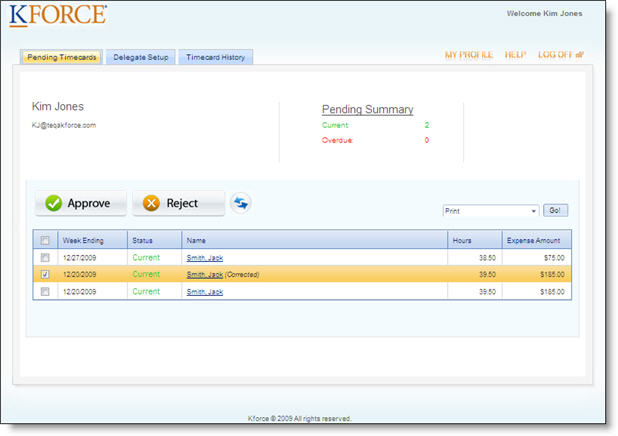Viewport: 618px width, 436px height.
Task: Sort by Status column header
Action: point(154,240)
